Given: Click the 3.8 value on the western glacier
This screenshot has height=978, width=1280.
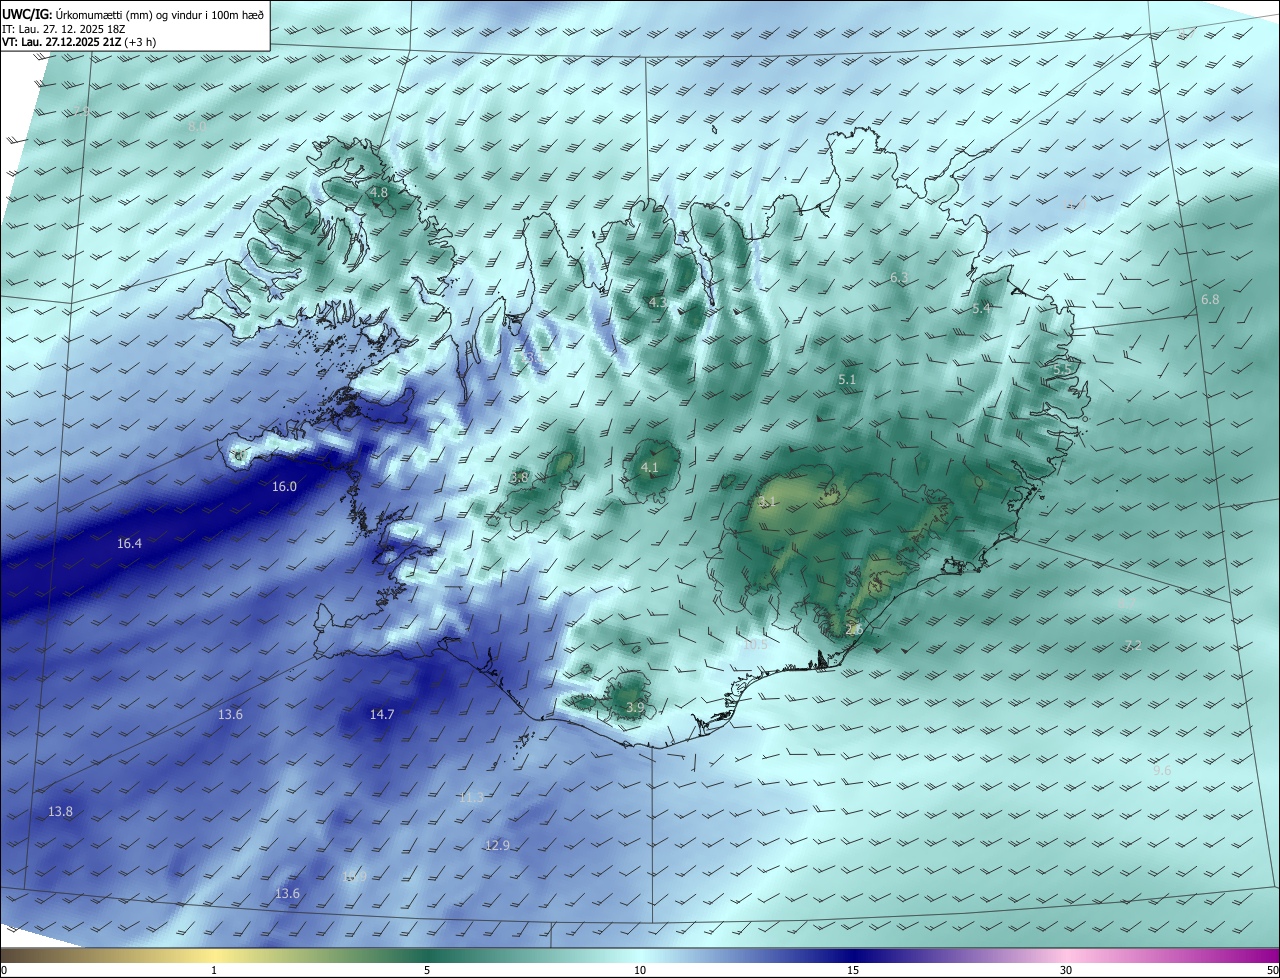Looking at the screenshot, I should pyautogui.click(x=519, y=478).
